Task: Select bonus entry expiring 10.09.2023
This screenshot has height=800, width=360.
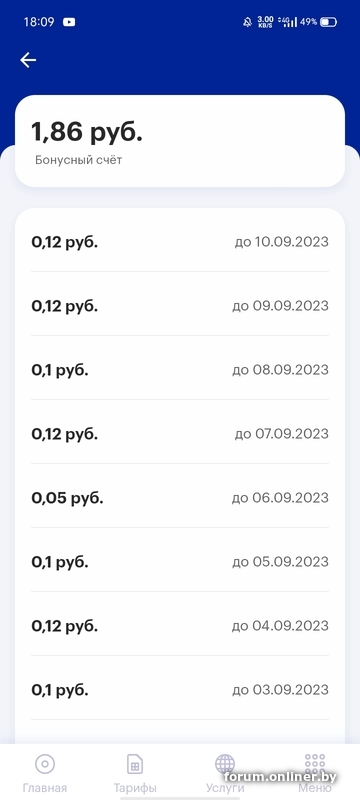Action: [x=180, y=242]
